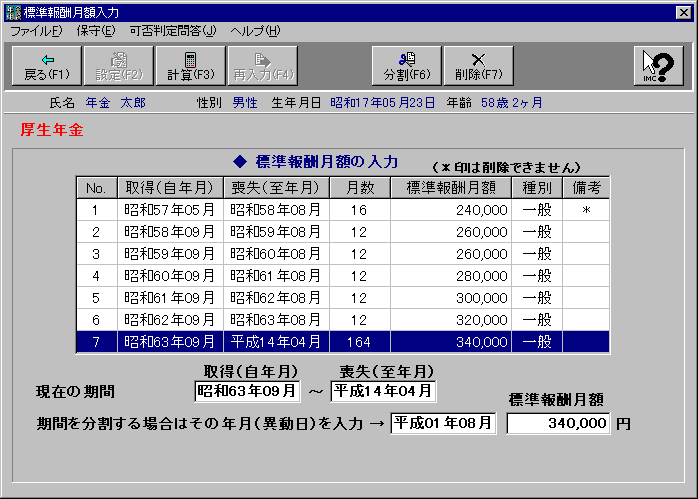Open the 可否判定問答(J) menu

click(x=173, y=31)
